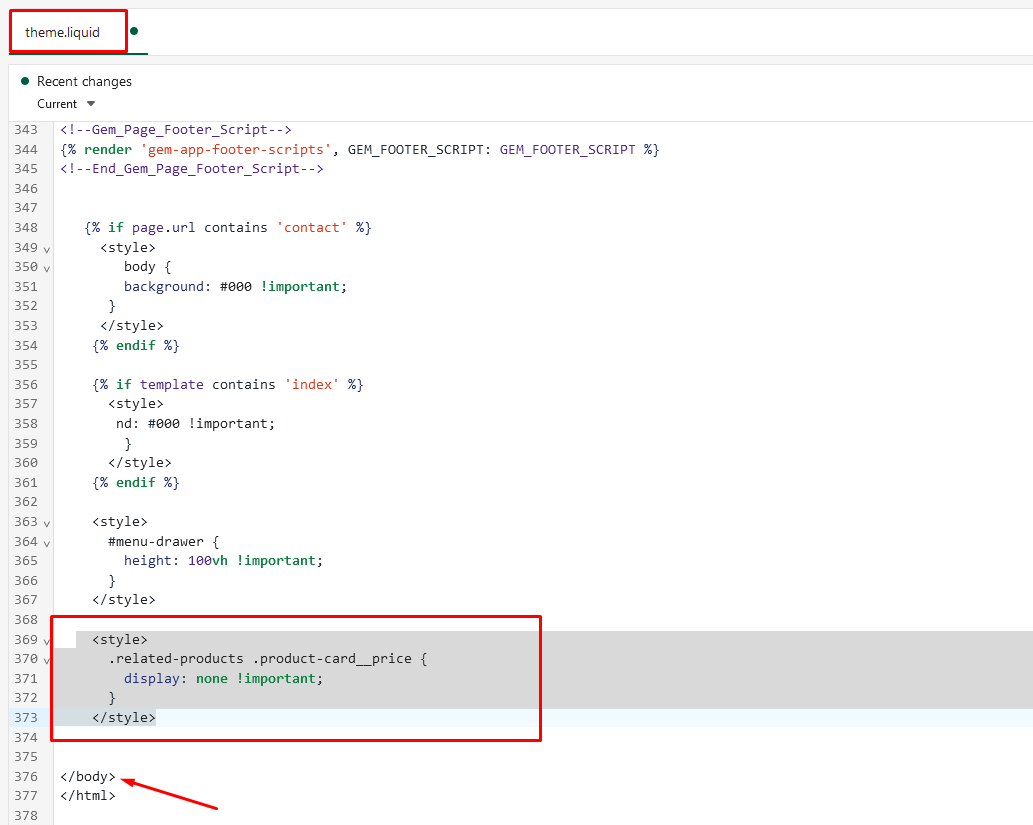Collapse the fold at line 364
Viewport: 1033px width, 825px height.
pyautogui.click(x=47, y=544)
